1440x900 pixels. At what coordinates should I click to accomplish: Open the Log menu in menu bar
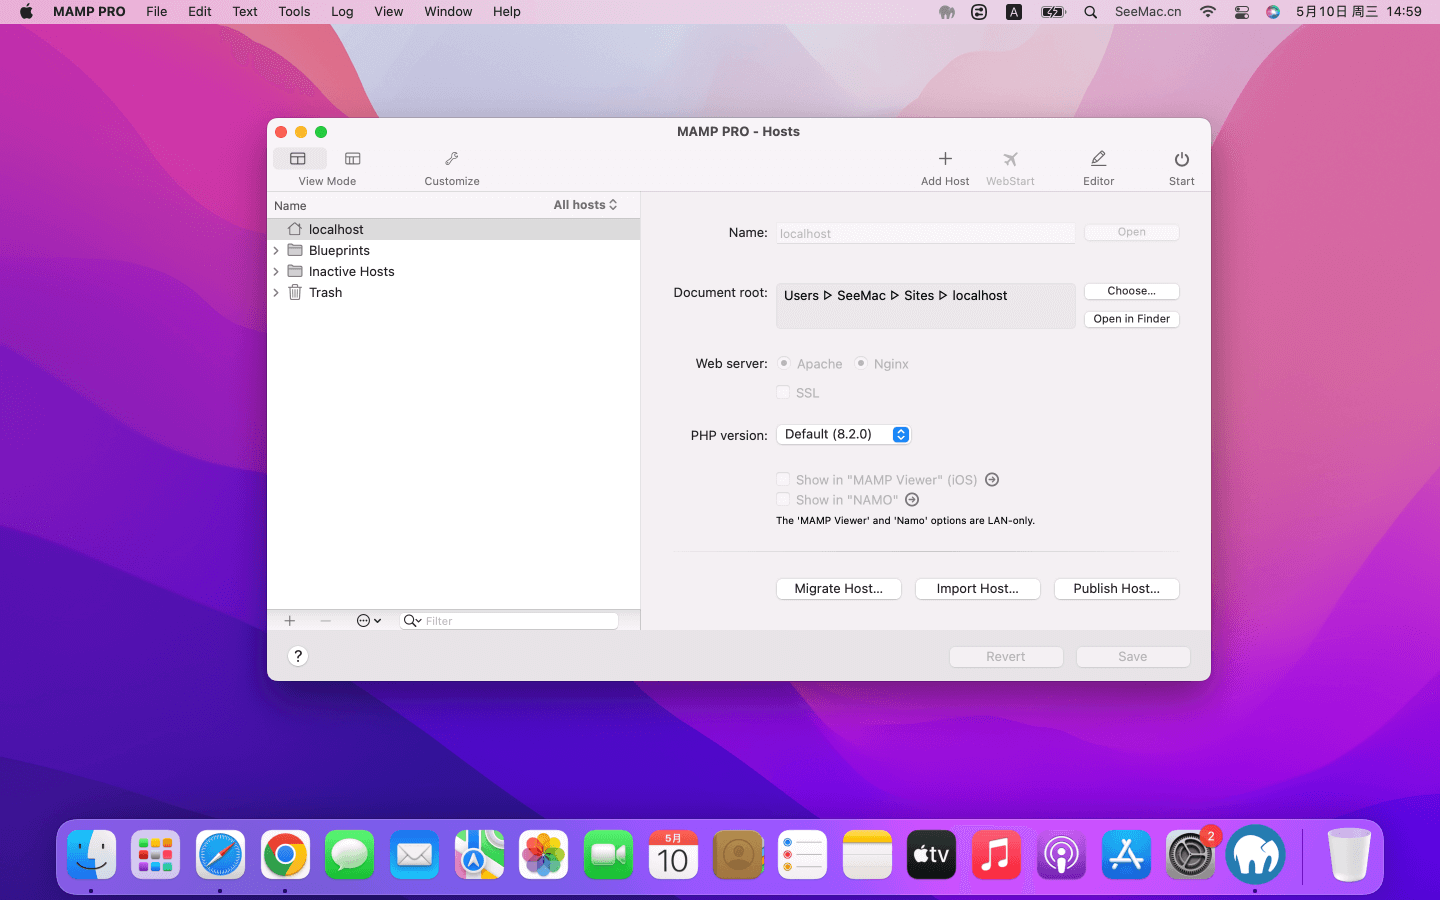(x=342, y=12)
